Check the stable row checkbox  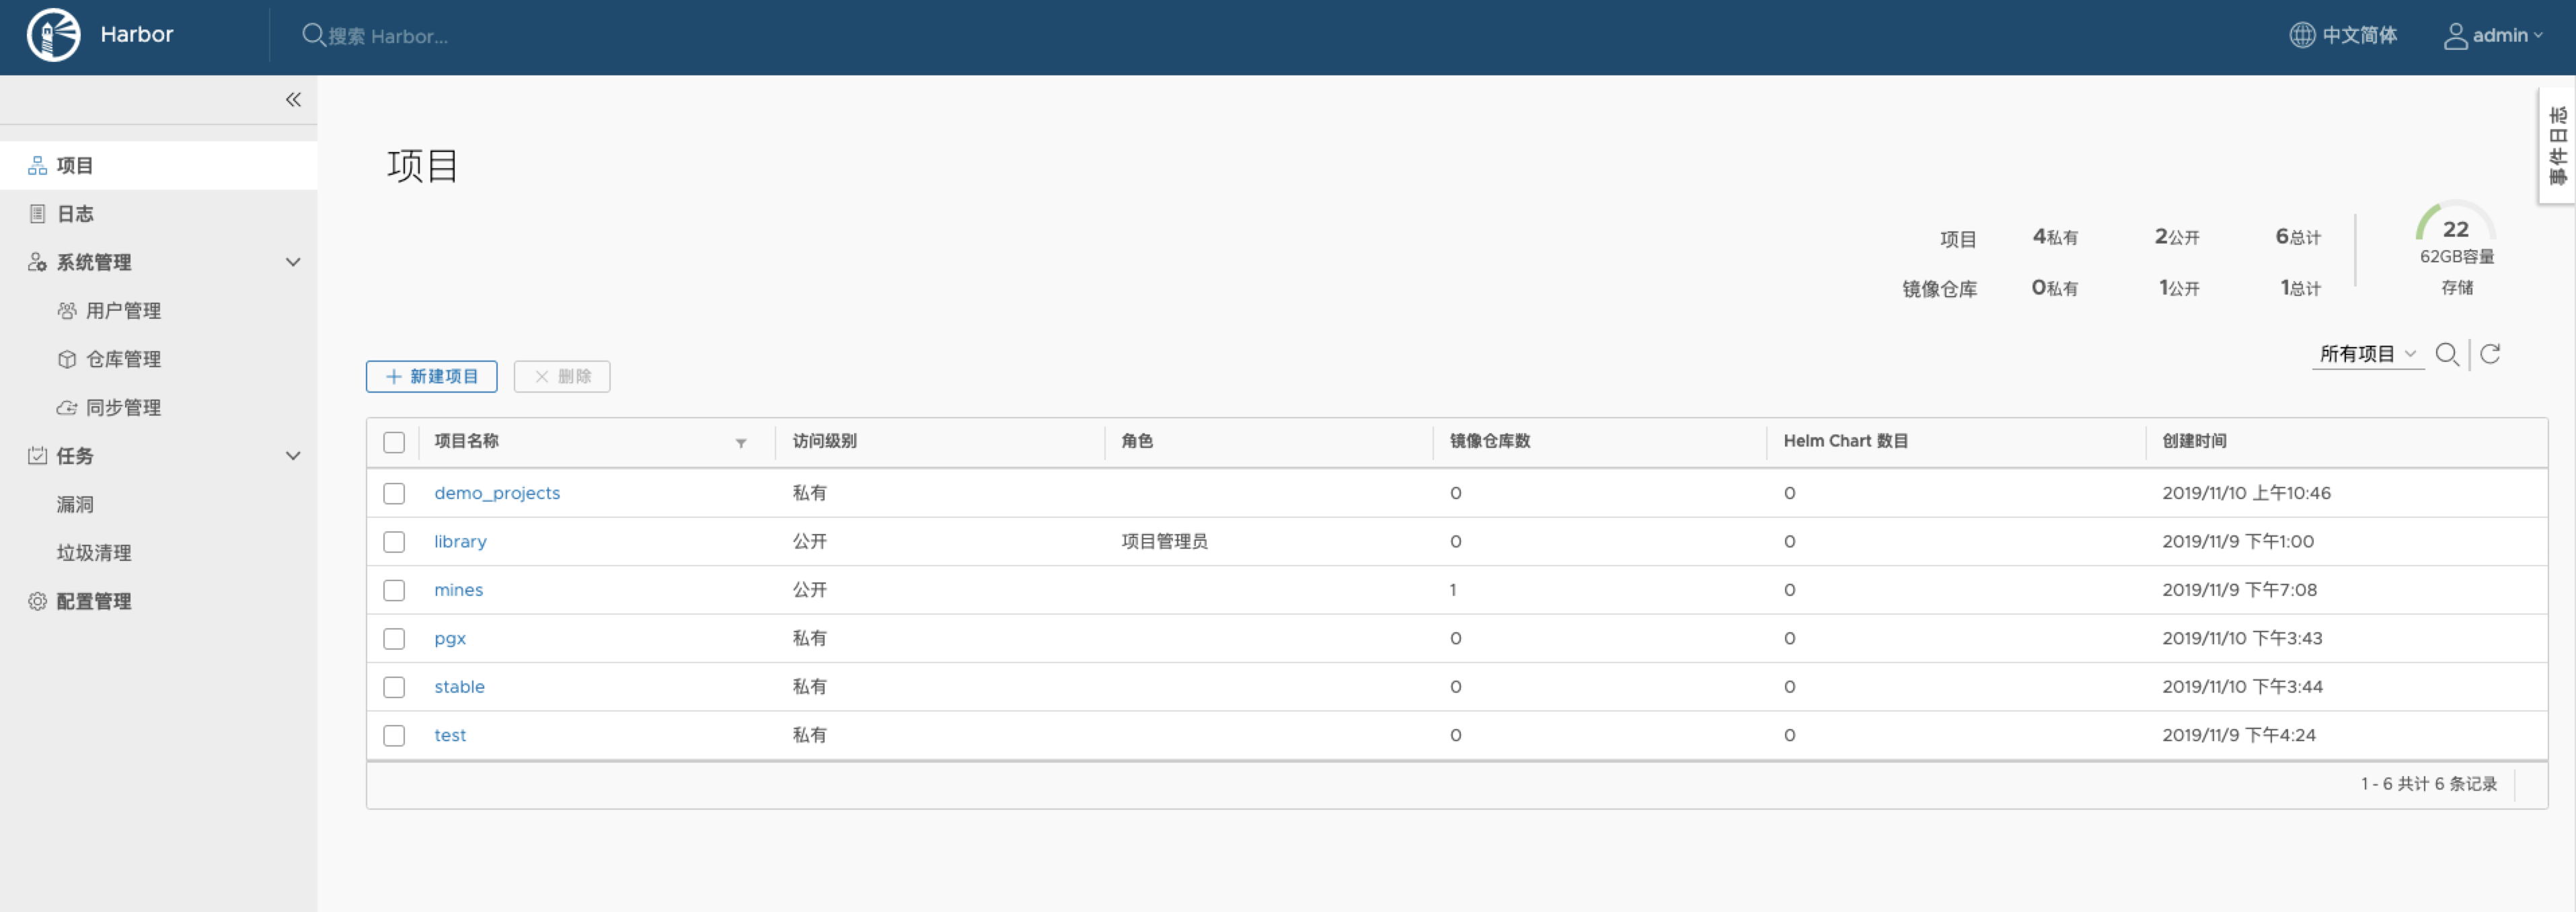pos(394,687)
